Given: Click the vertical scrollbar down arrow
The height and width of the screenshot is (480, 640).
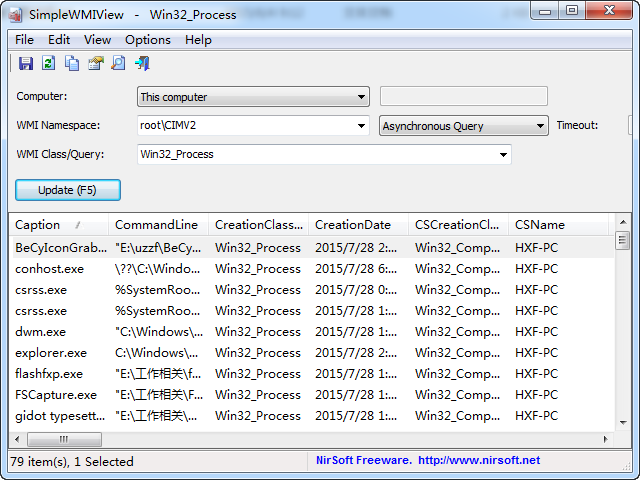Looking at the screenshot, I should pyautogui.click(x=623, y=423).
